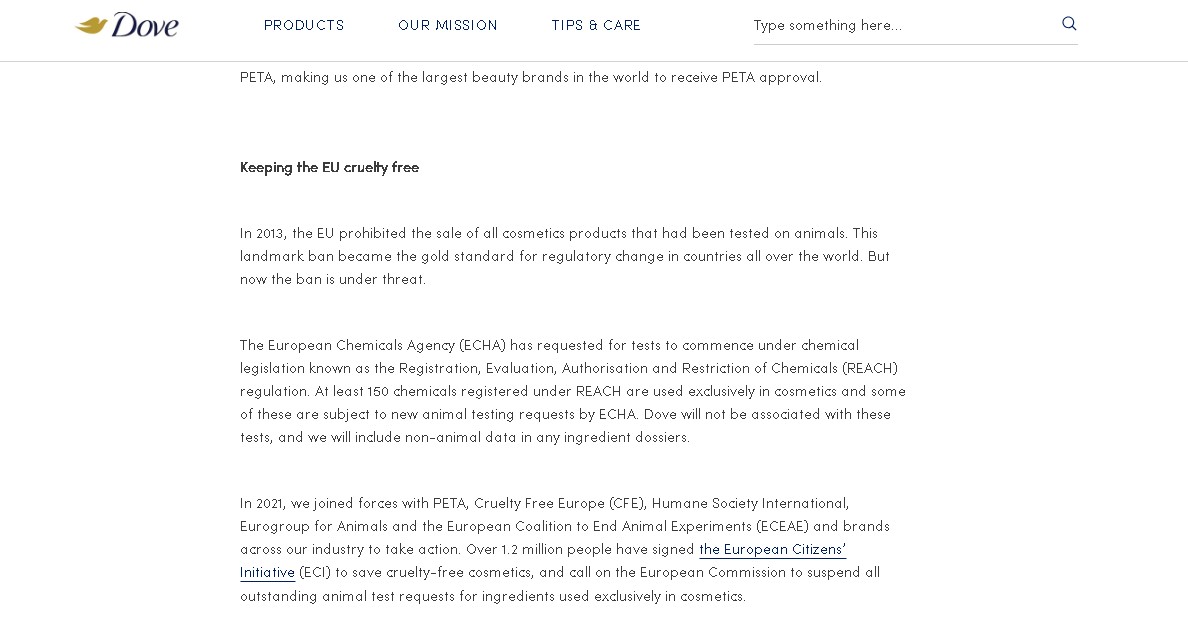Click the Dove home link in the header

point(127,25)
